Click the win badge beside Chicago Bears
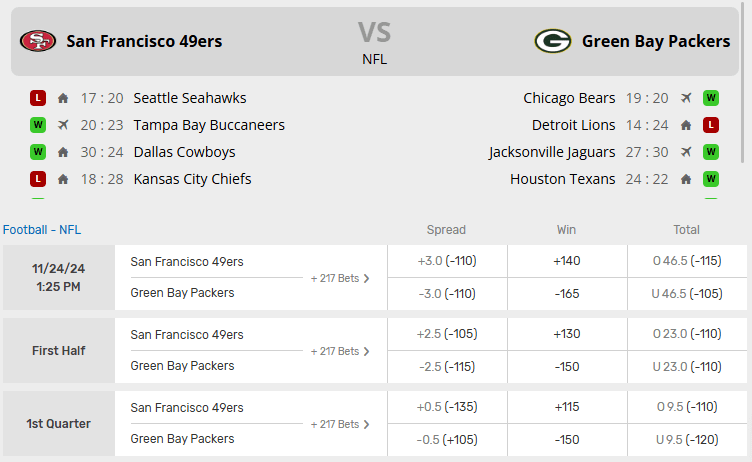The height and width of the screenshot is (462, 752). [711, 98]
